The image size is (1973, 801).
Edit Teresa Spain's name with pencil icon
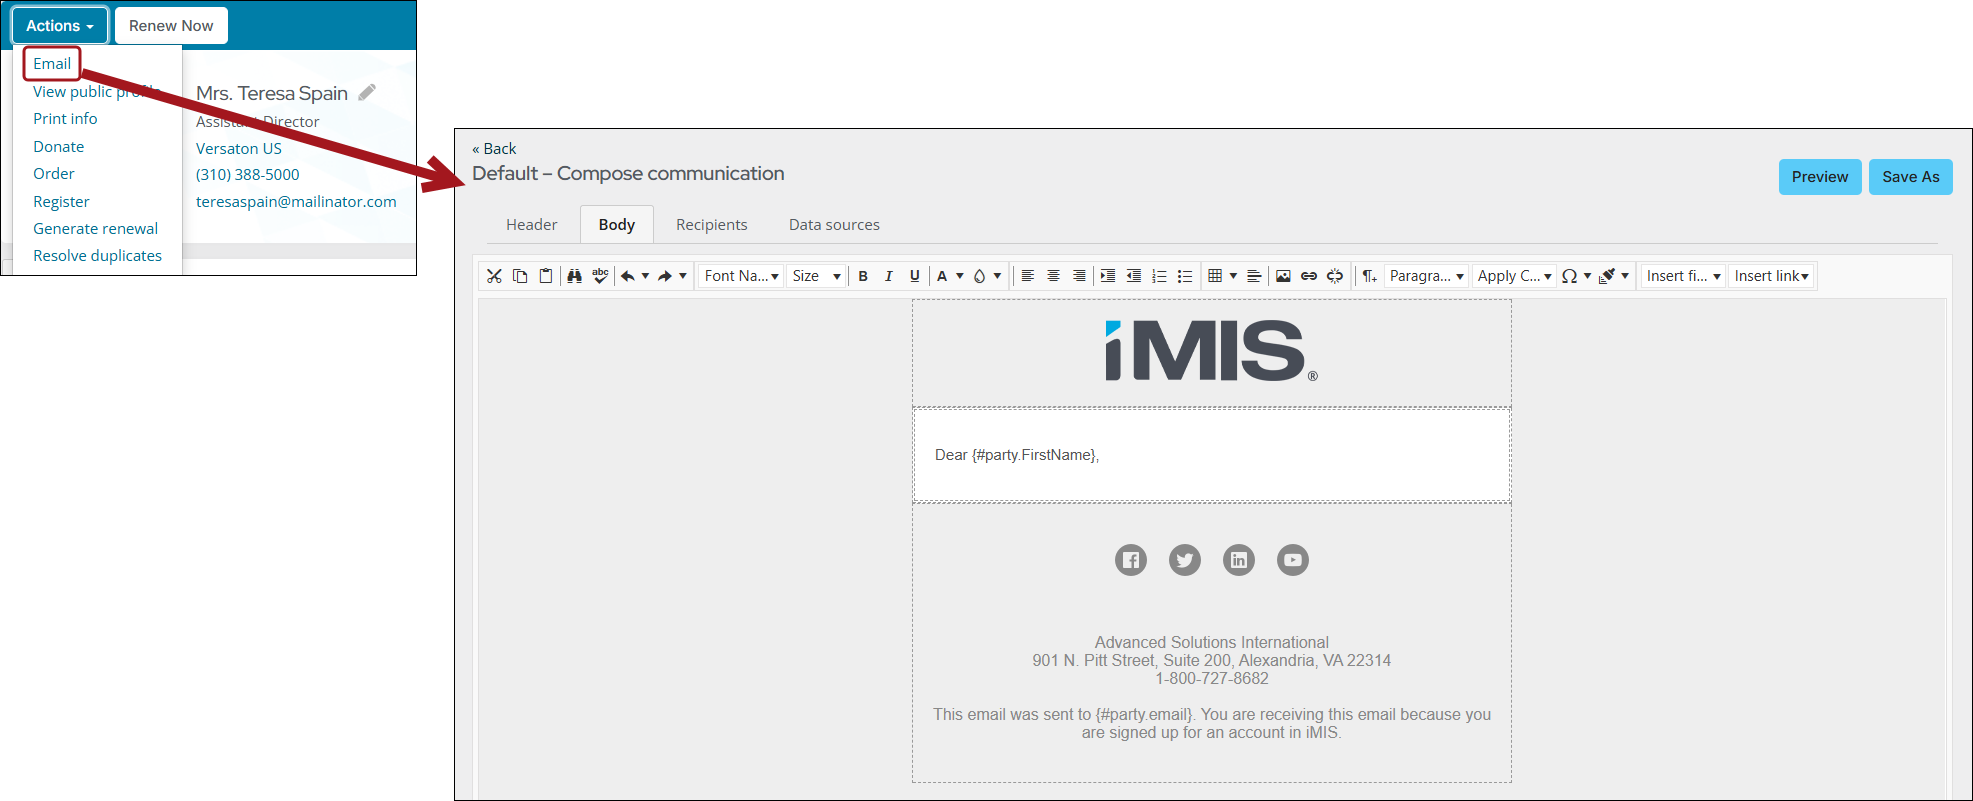pos(367,92)
